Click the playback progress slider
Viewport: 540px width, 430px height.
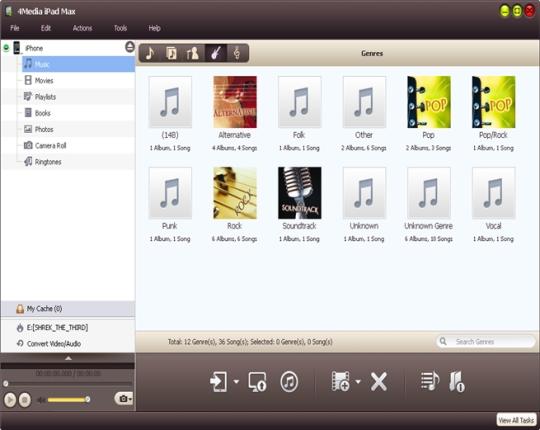tap(68, 383)
